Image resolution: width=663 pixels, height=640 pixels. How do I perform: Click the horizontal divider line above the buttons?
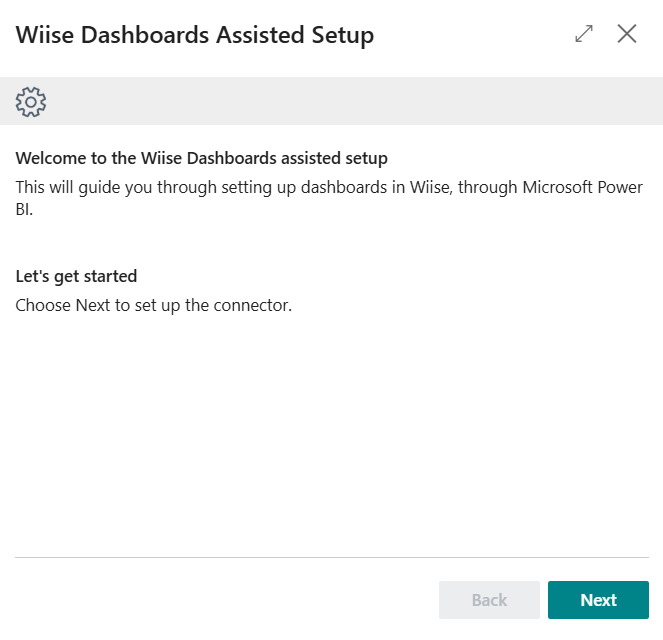[x=332, y=557]
